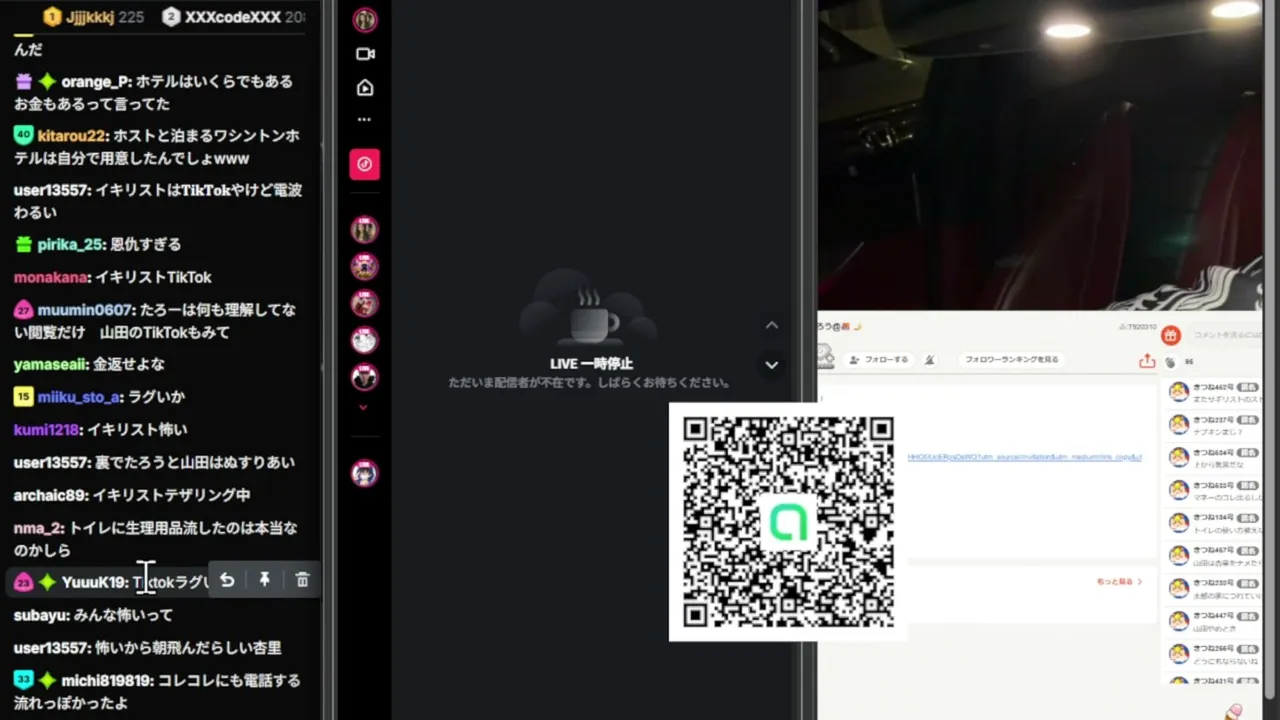Click second-place gifter XXXcodeXXX

click(231, 17)
